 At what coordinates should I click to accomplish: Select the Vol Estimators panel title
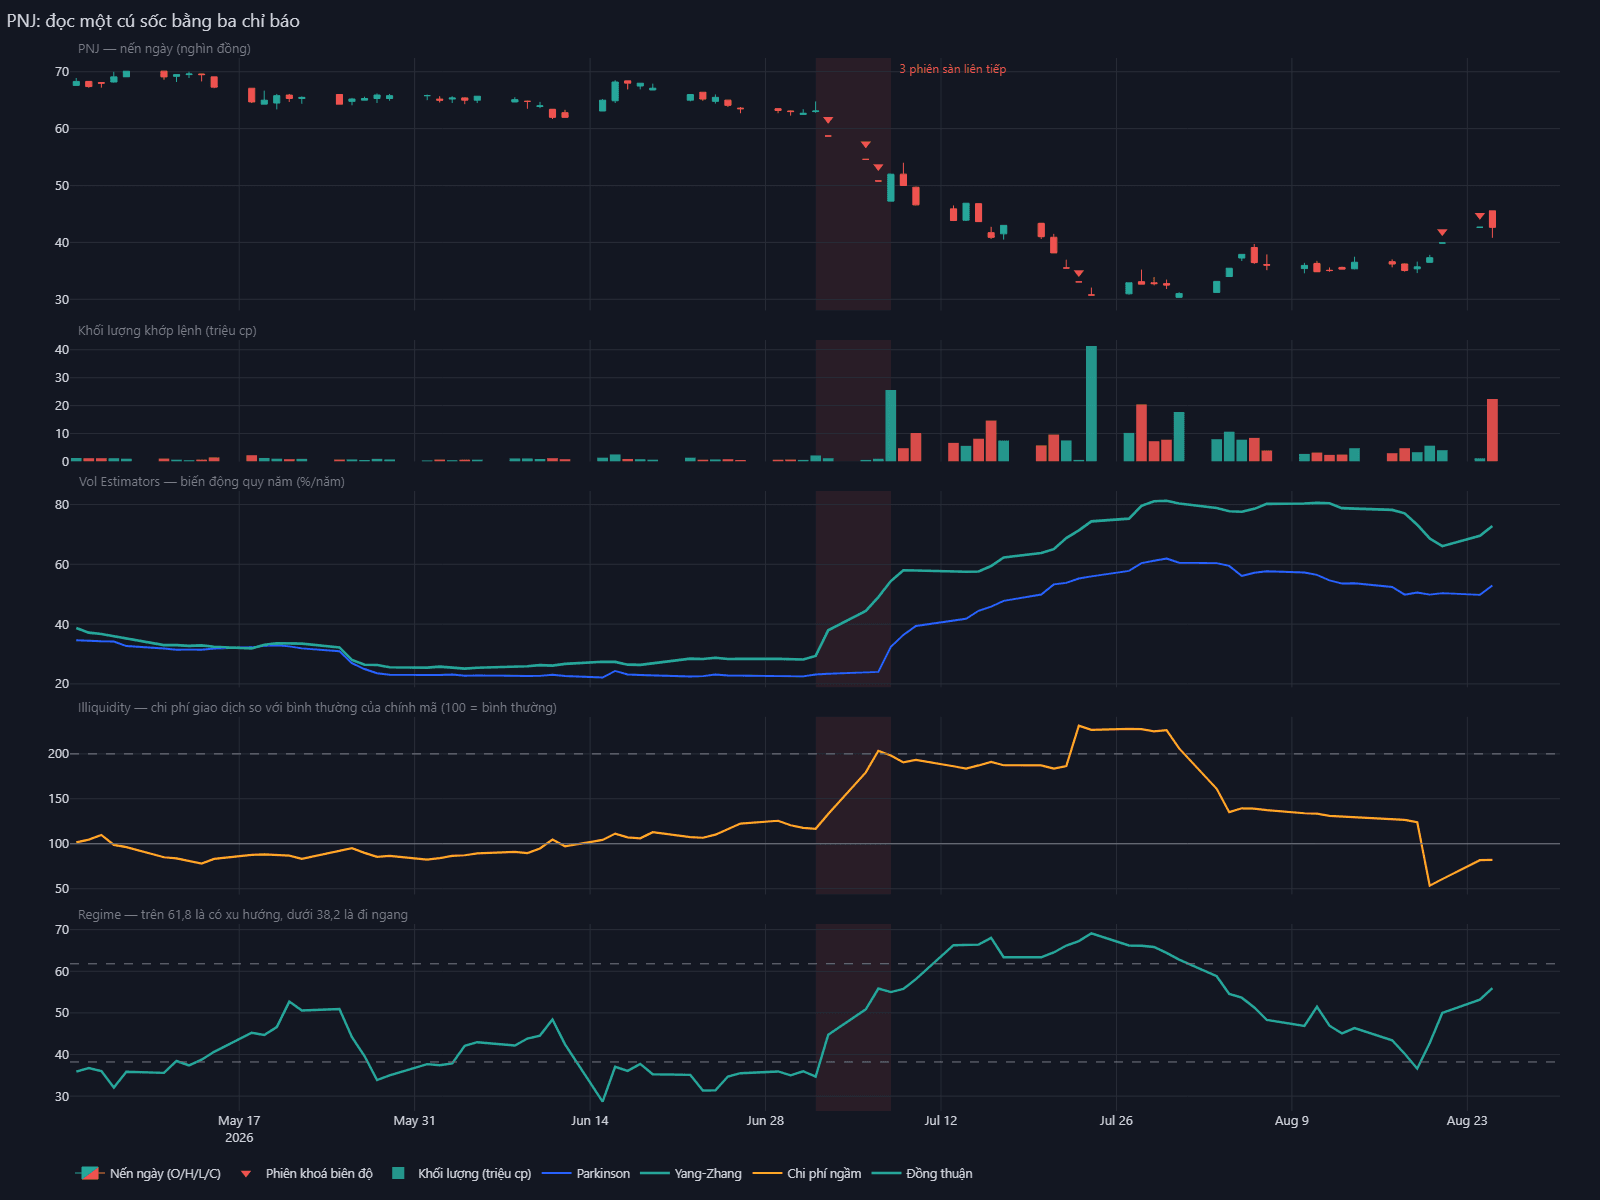tap(211, 481)
